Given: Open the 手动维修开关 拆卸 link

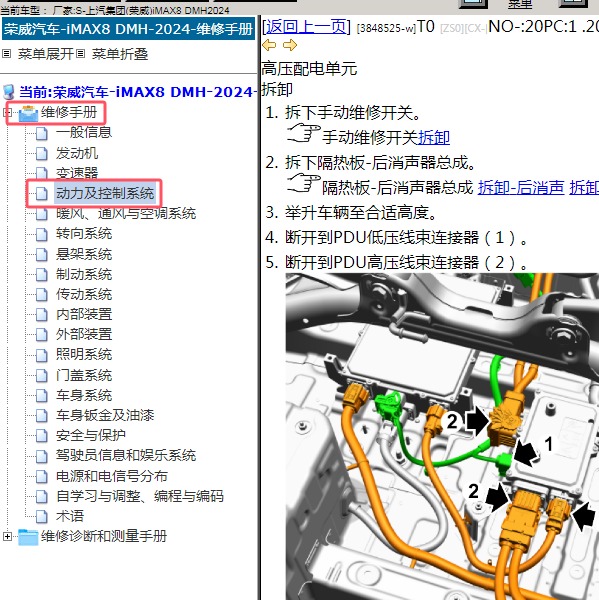Looking at the screenshot, I should [434, 137].
